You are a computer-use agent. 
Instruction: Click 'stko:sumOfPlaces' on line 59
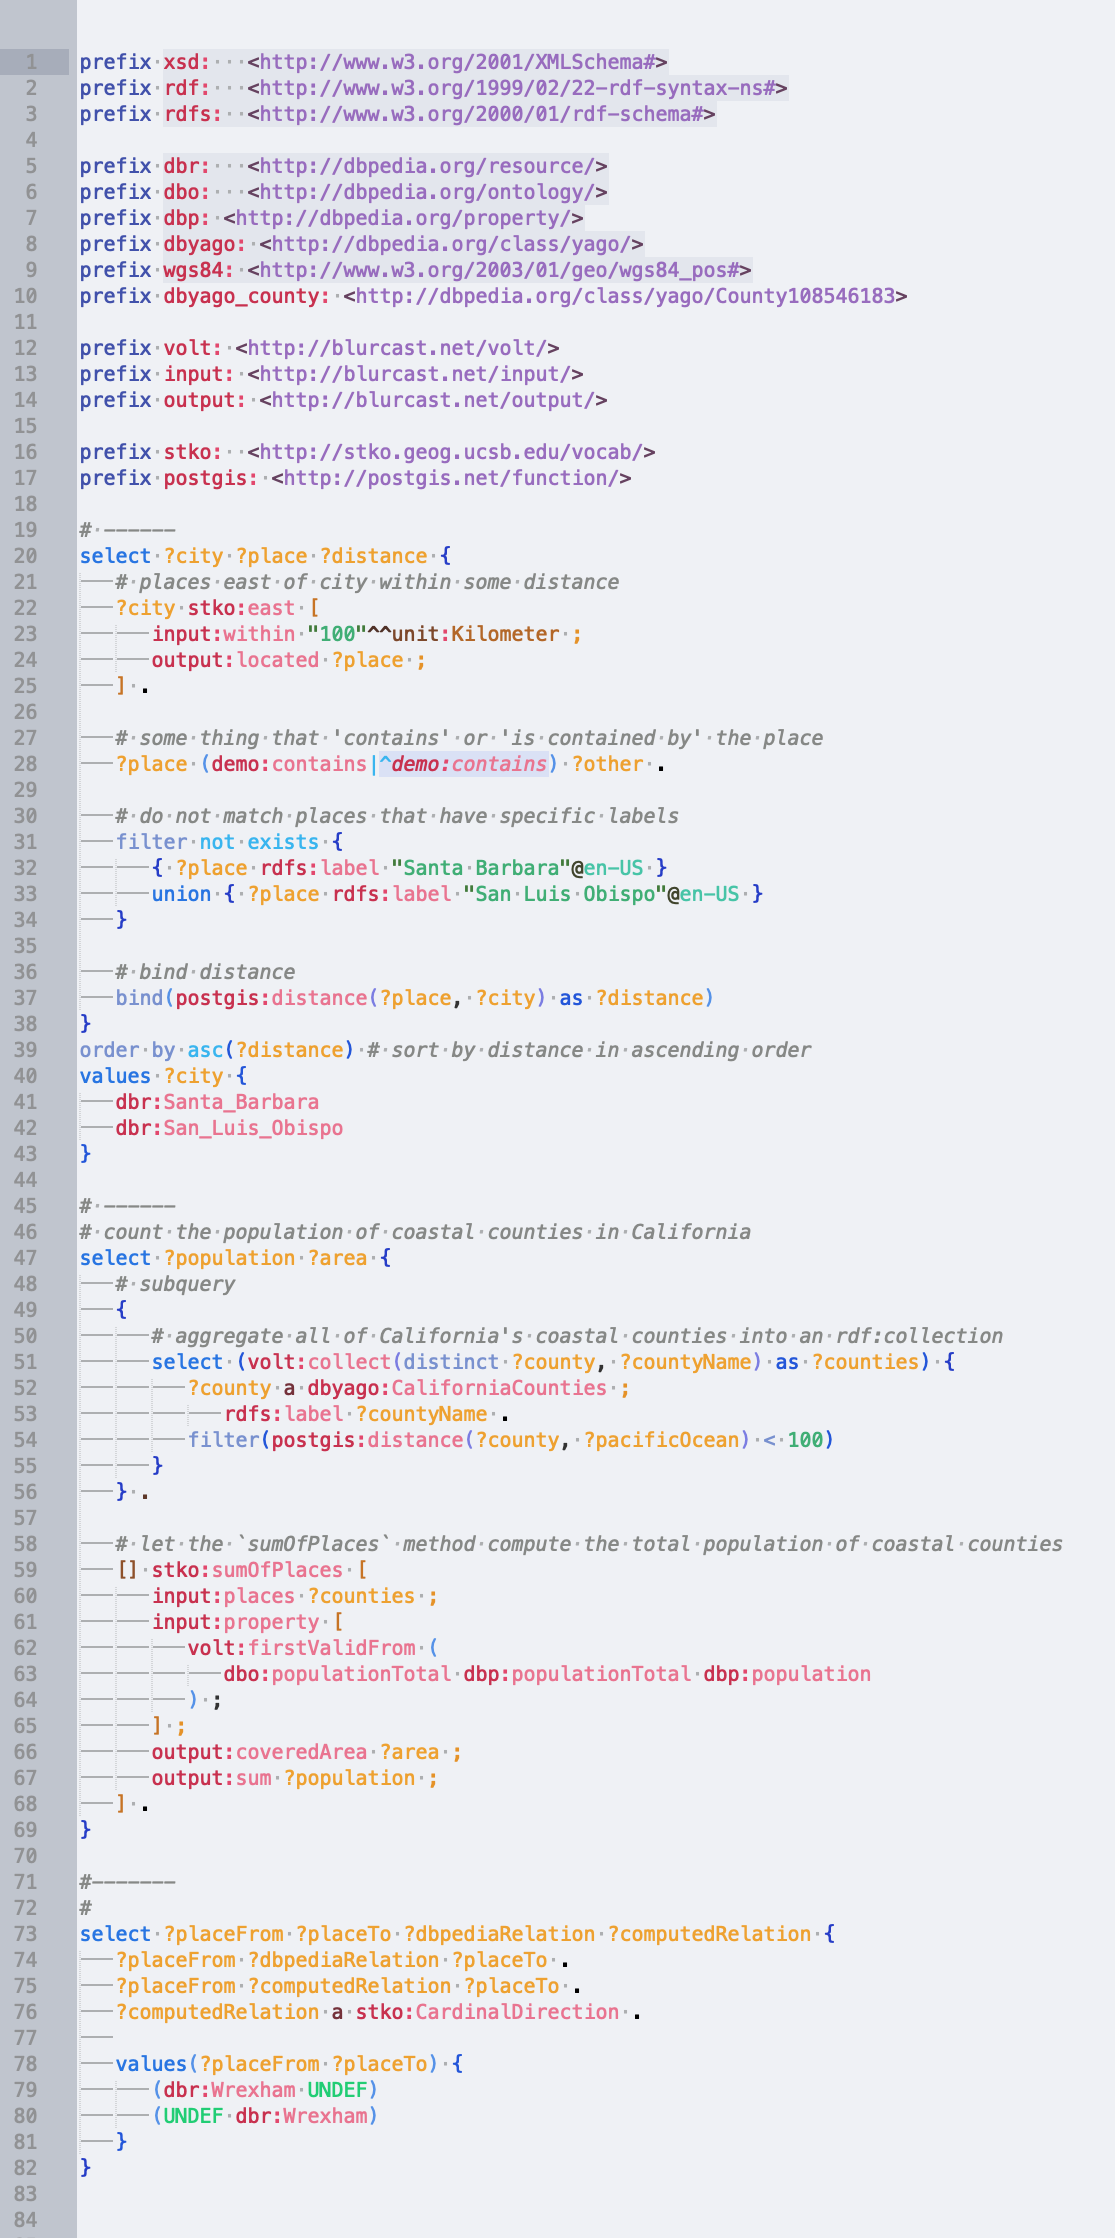click(x=247, y=1570)
